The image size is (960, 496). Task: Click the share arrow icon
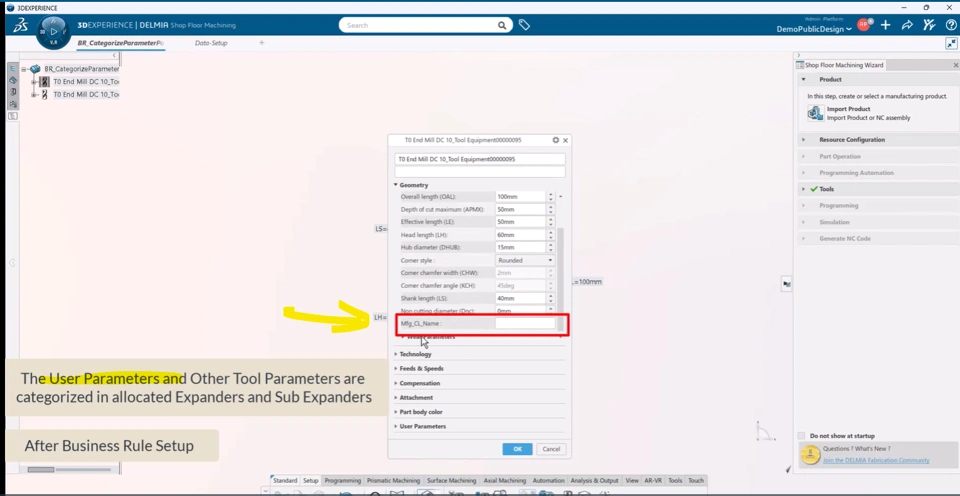coord(907,25)
